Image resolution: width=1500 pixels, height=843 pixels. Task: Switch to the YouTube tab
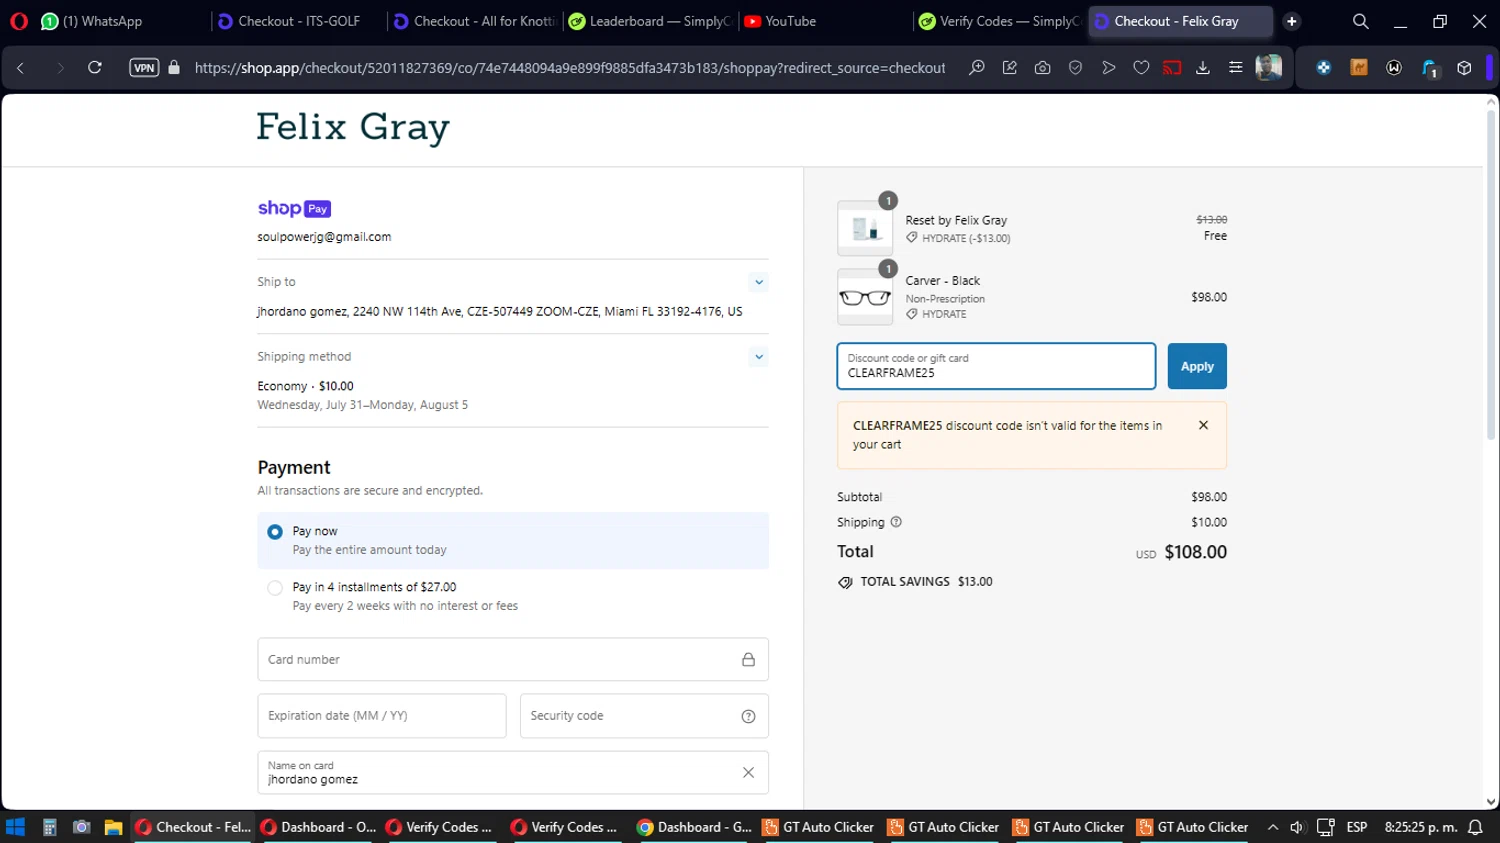(826, 21)
